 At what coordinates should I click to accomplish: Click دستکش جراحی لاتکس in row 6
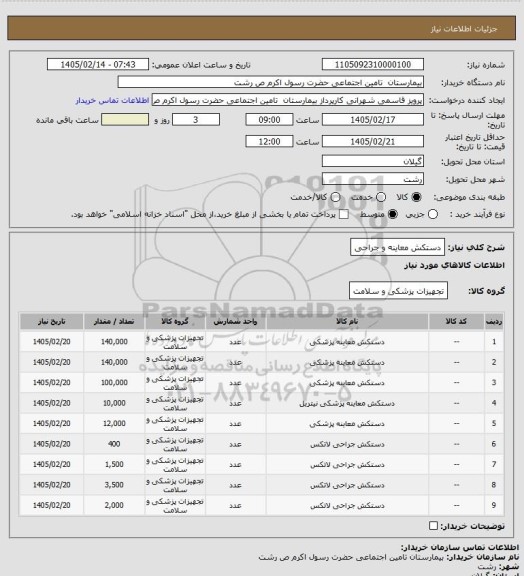tap(347, 444)
